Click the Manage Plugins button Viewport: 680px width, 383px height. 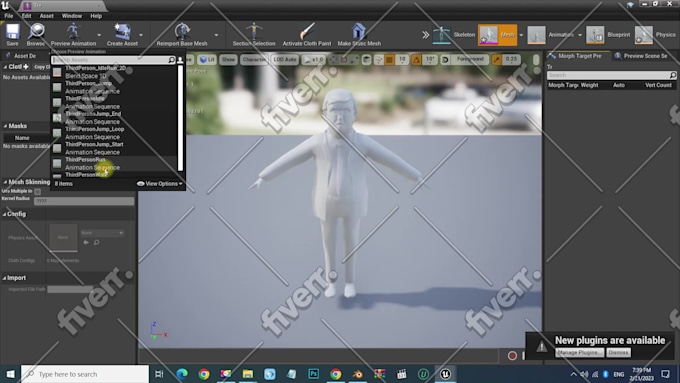click(x=579, y=353)
